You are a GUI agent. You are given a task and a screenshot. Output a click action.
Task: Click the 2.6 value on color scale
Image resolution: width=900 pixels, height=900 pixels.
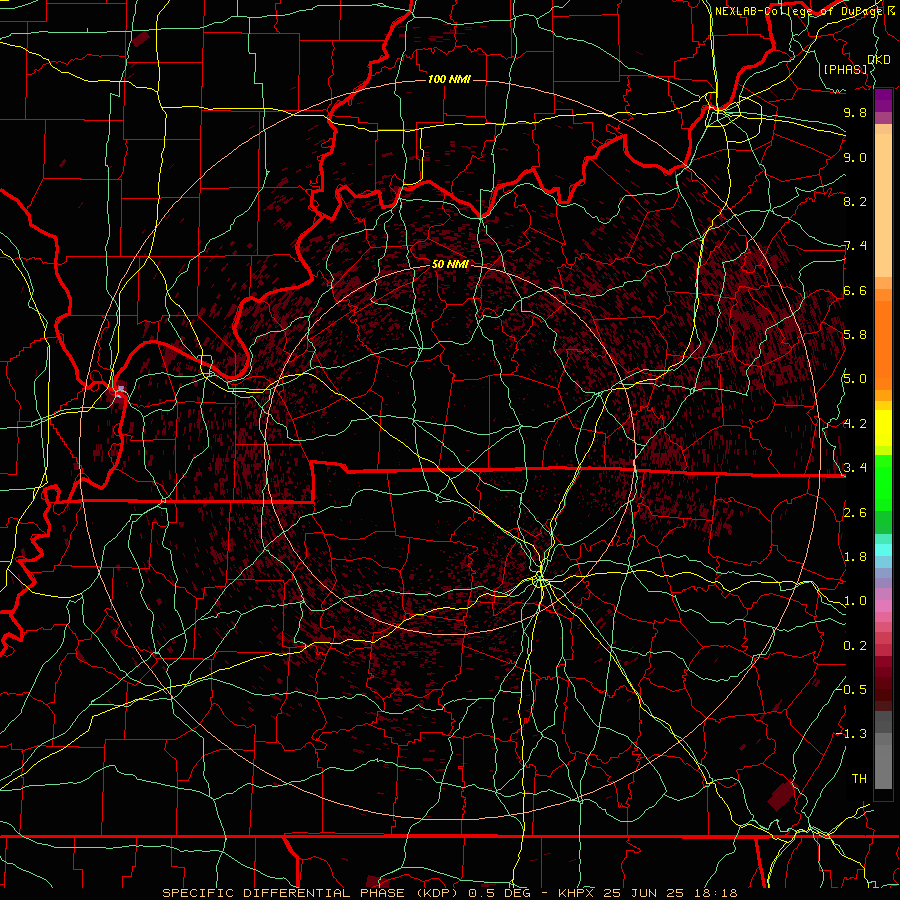(855, 513)
